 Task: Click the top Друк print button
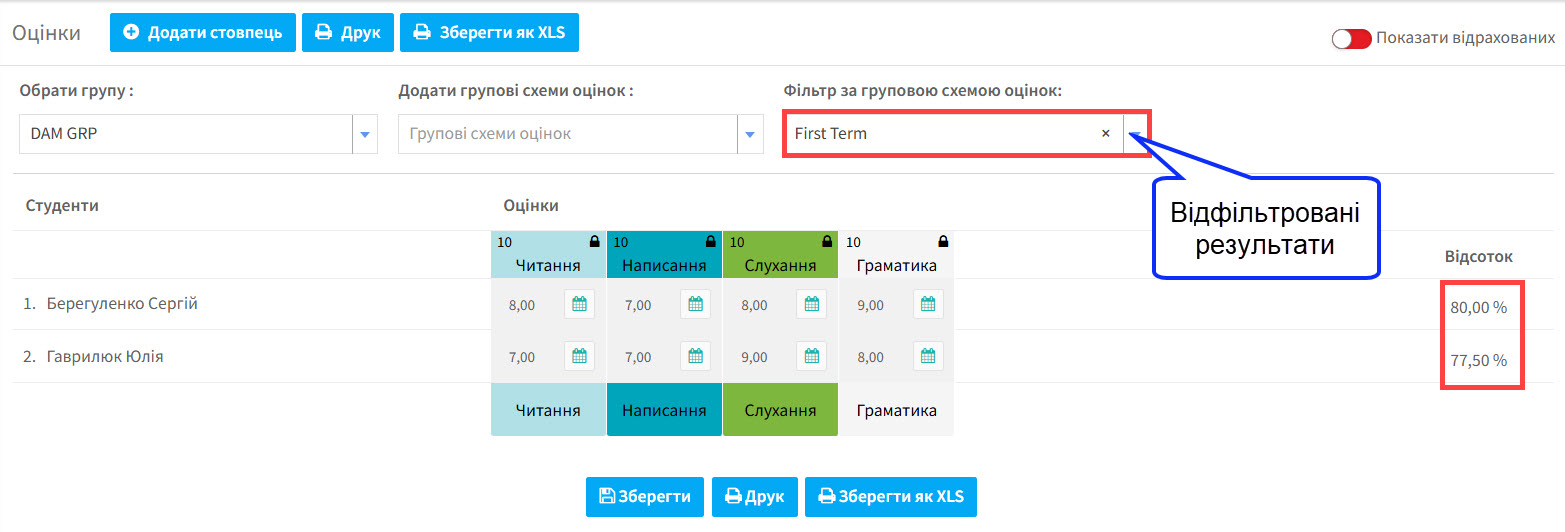(348, 32)
